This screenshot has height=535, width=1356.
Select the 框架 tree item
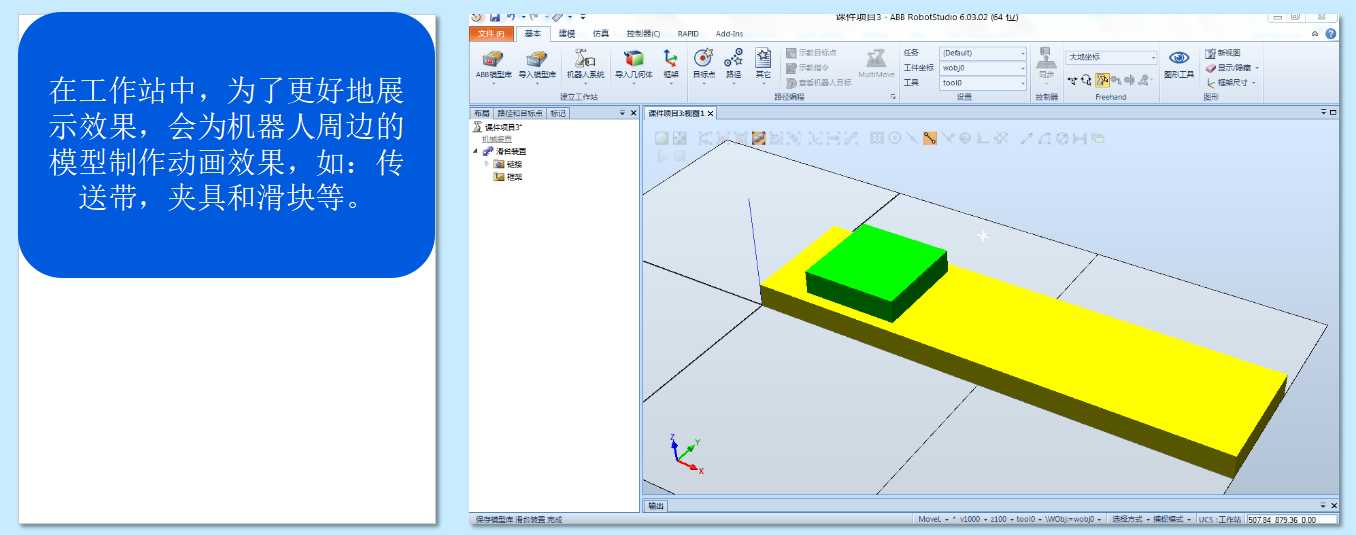(508, 177)
